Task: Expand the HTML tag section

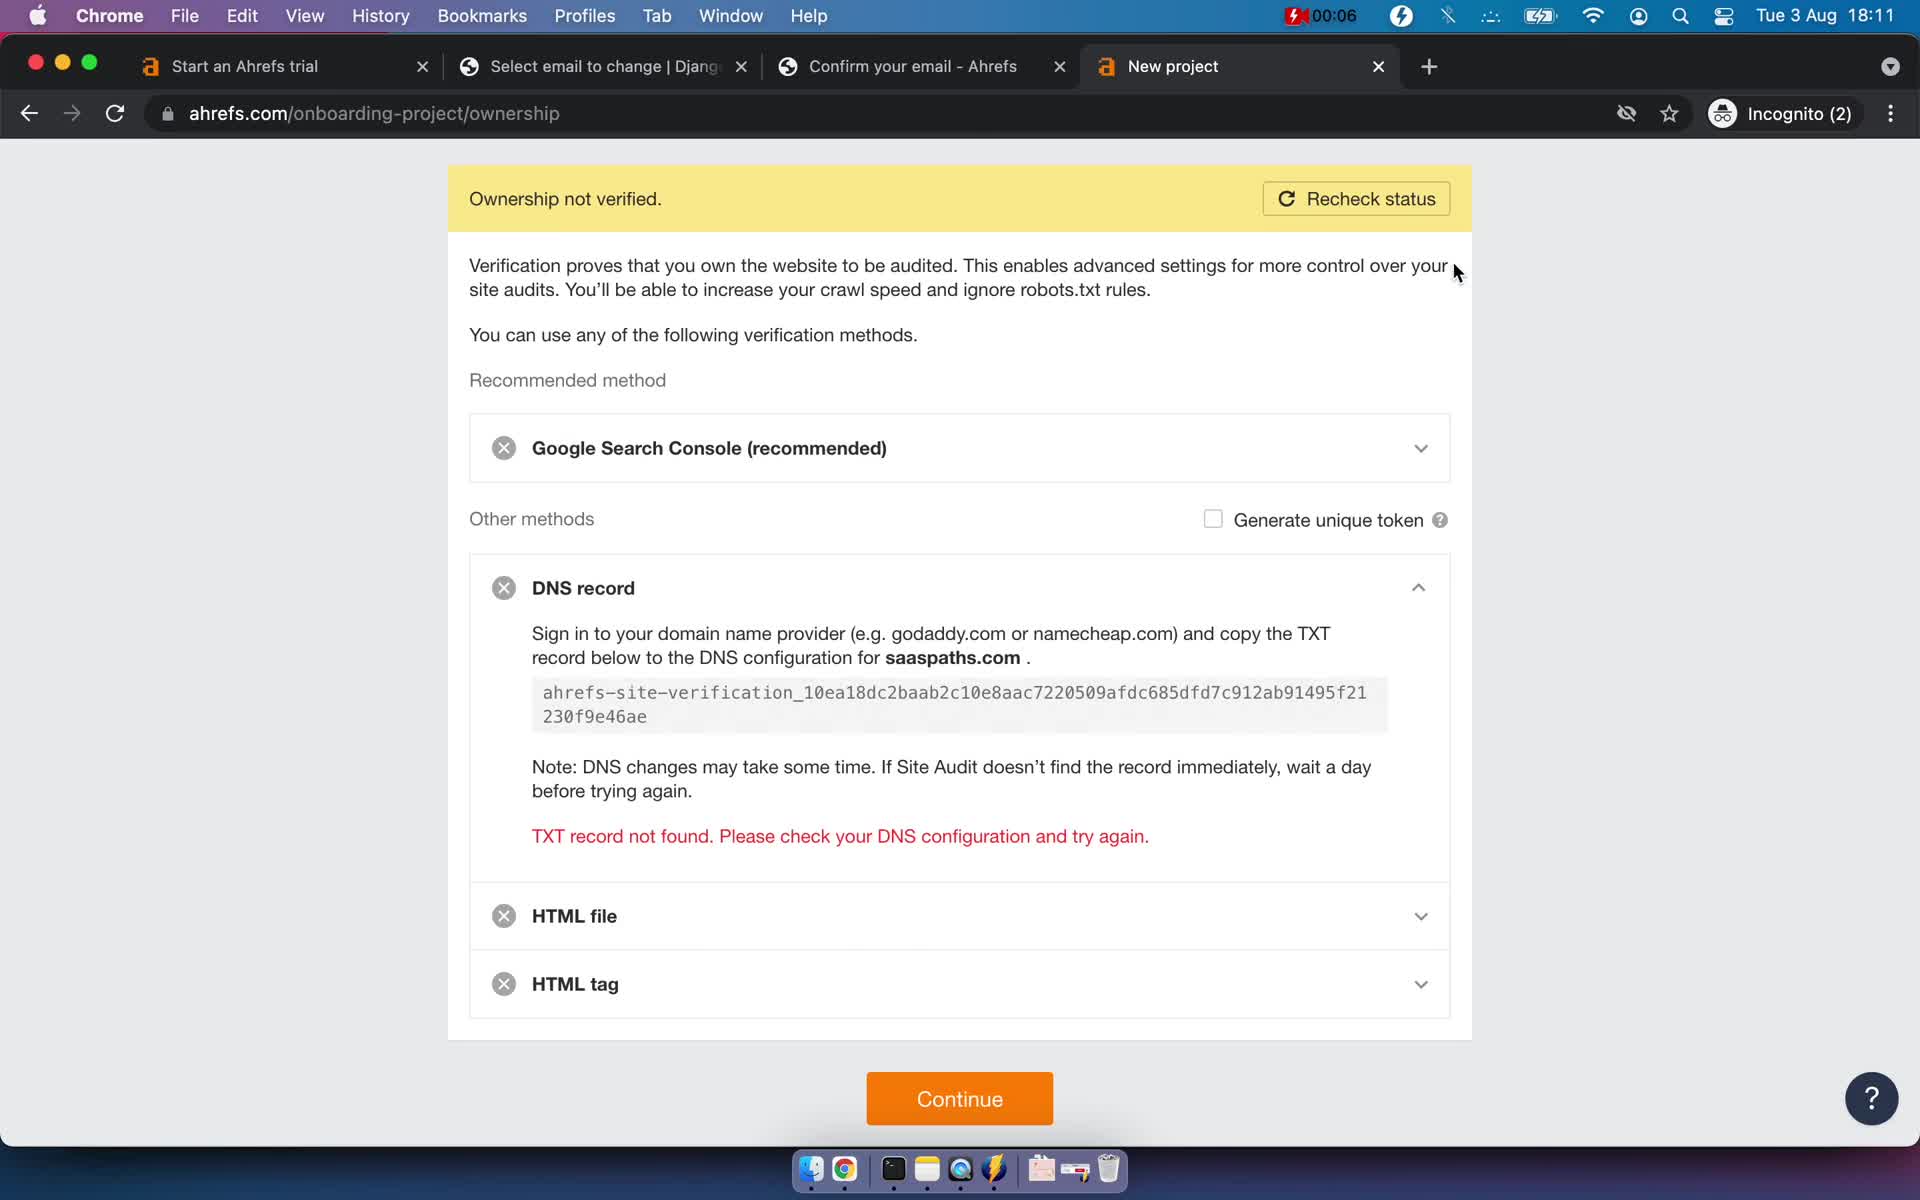Action: point(959,983)
